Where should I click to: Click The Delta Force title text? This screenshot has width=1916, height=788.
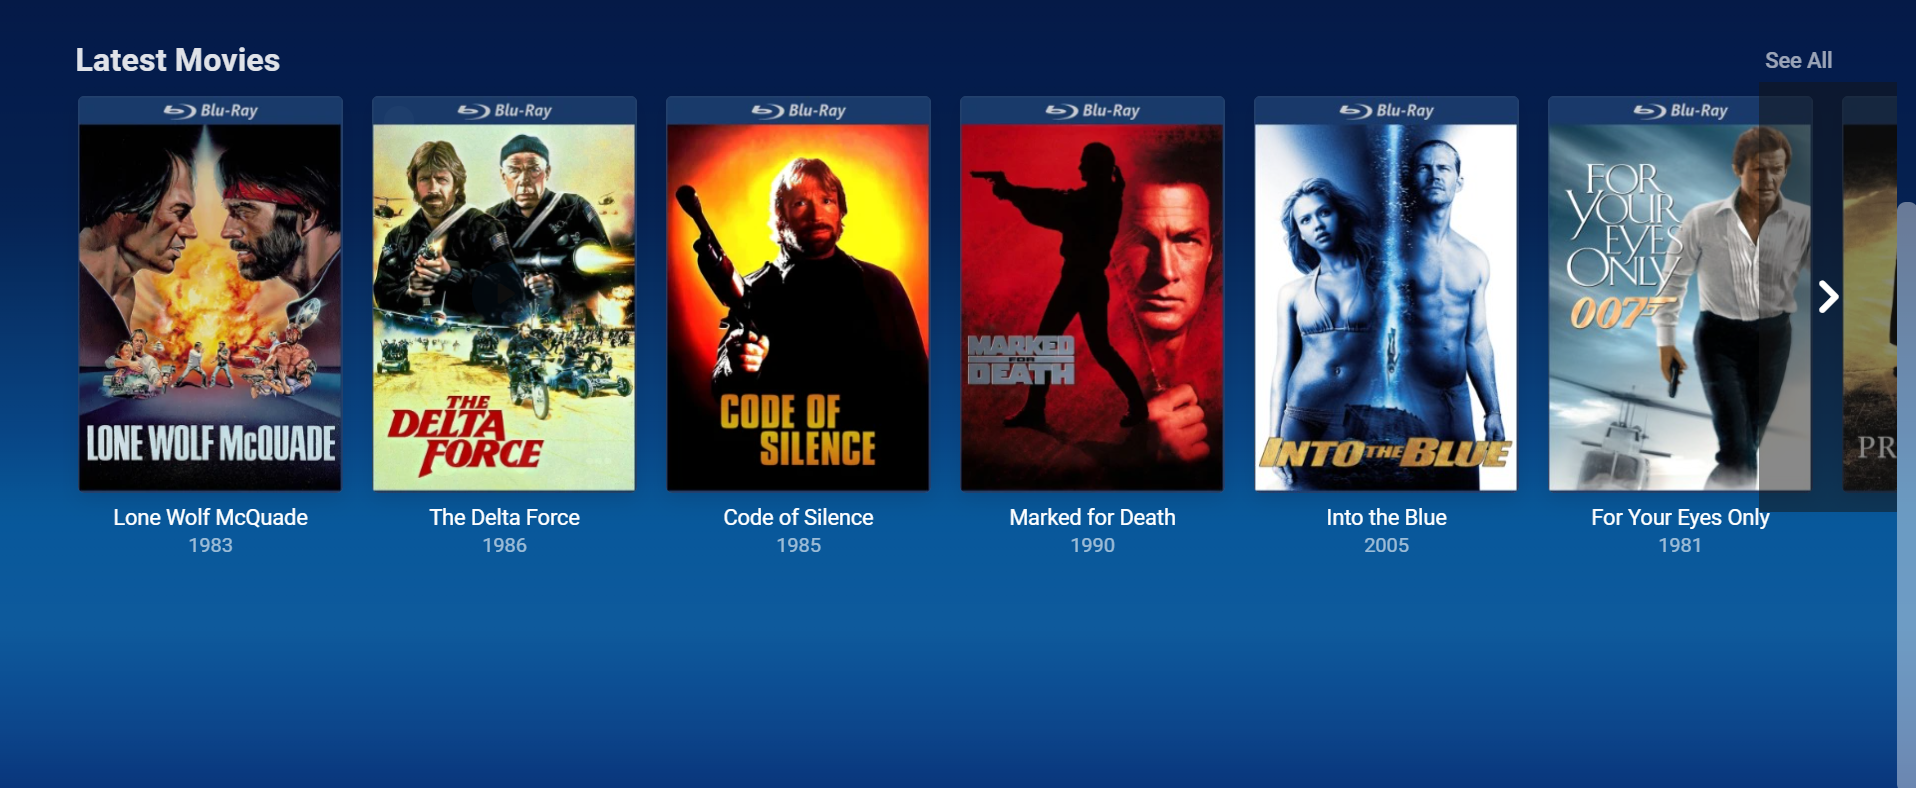click(504, 517)
